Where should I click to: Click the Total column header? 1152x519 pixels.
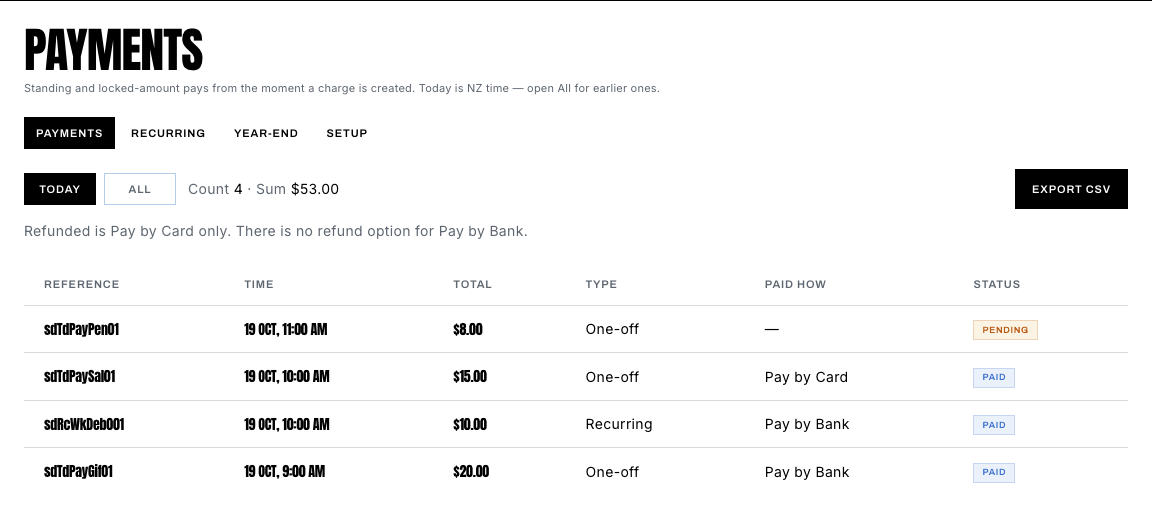472,284
